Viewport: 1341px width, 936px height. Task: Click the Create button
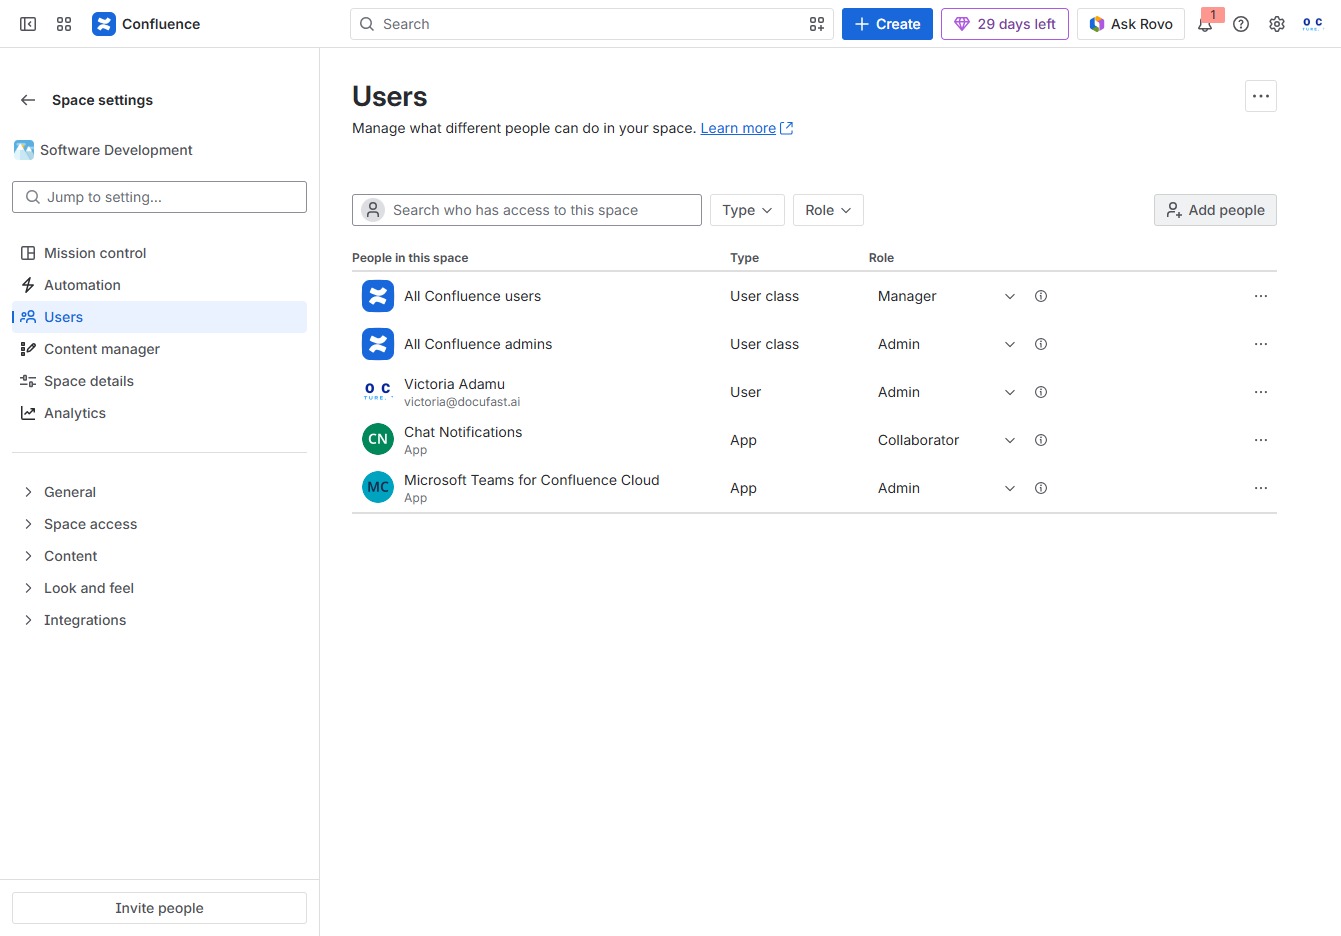887,24
